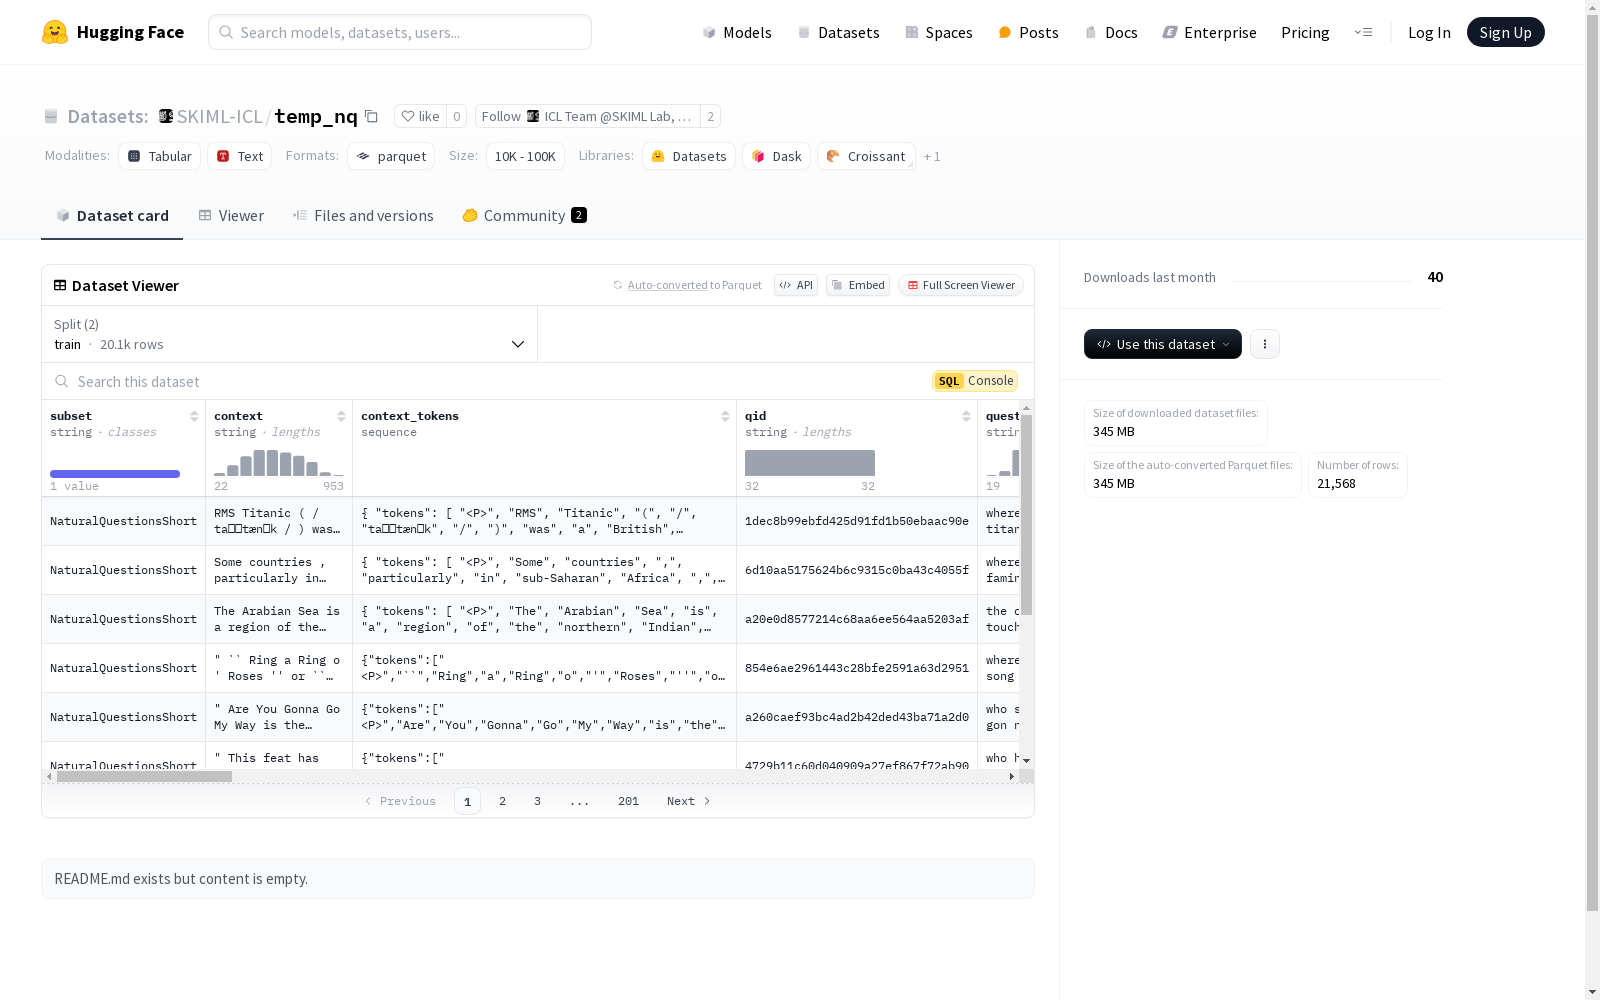Click the Dataset Viewer table icon
This screenshot has width=1600, height=1000.
tap(60, 285)
